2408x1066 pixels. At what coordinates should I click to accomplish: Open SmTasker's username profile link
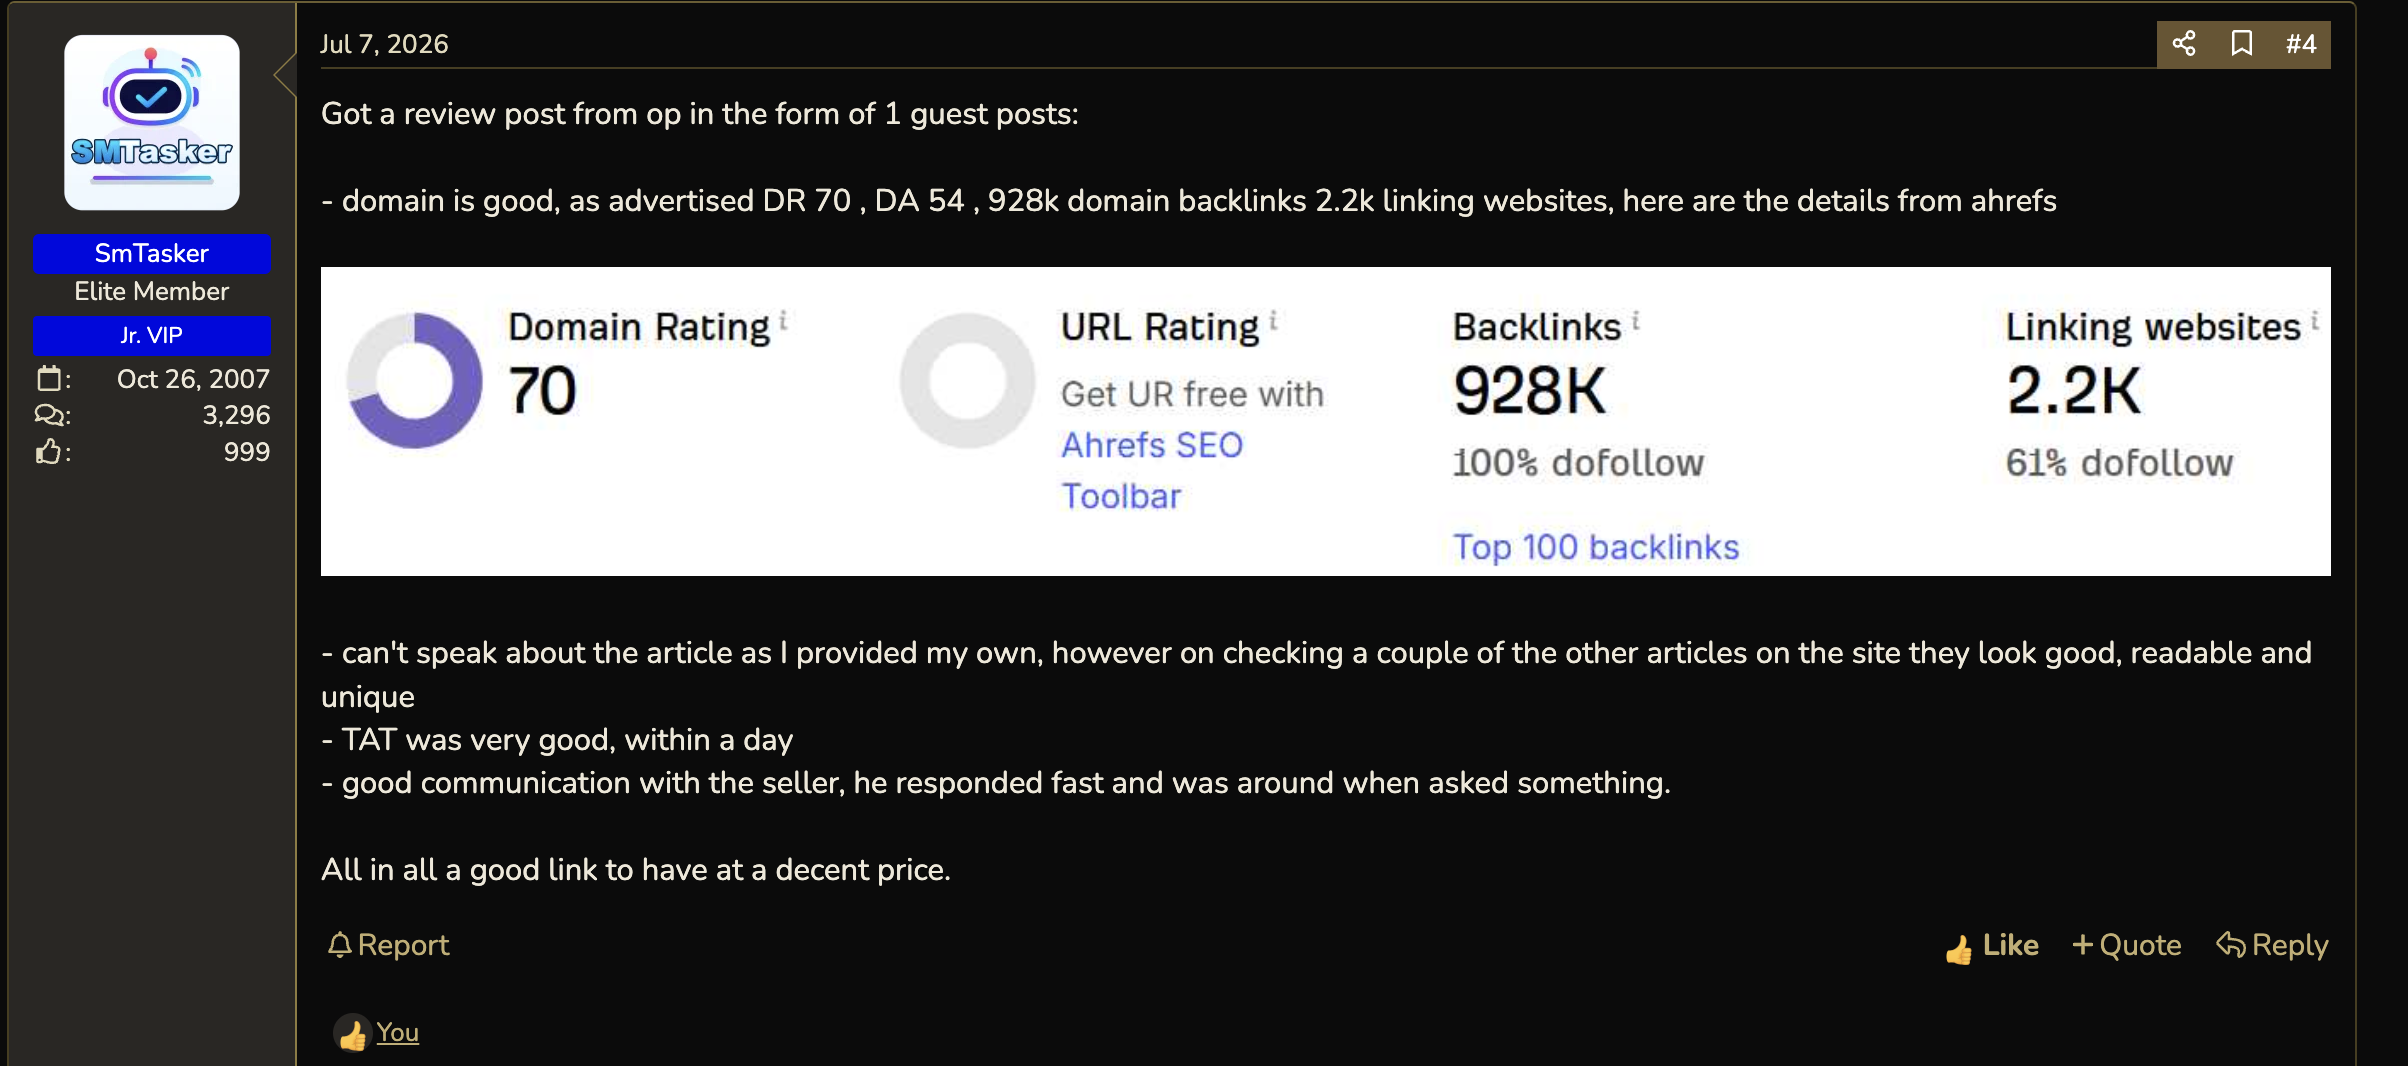click(152, 253)
